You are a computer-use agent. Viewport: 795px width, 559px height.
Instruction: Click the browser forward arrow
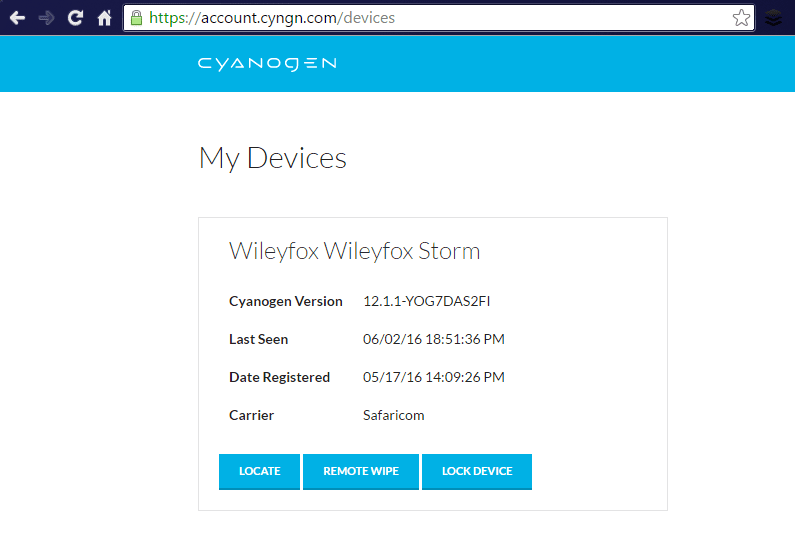tap(46, 18)
